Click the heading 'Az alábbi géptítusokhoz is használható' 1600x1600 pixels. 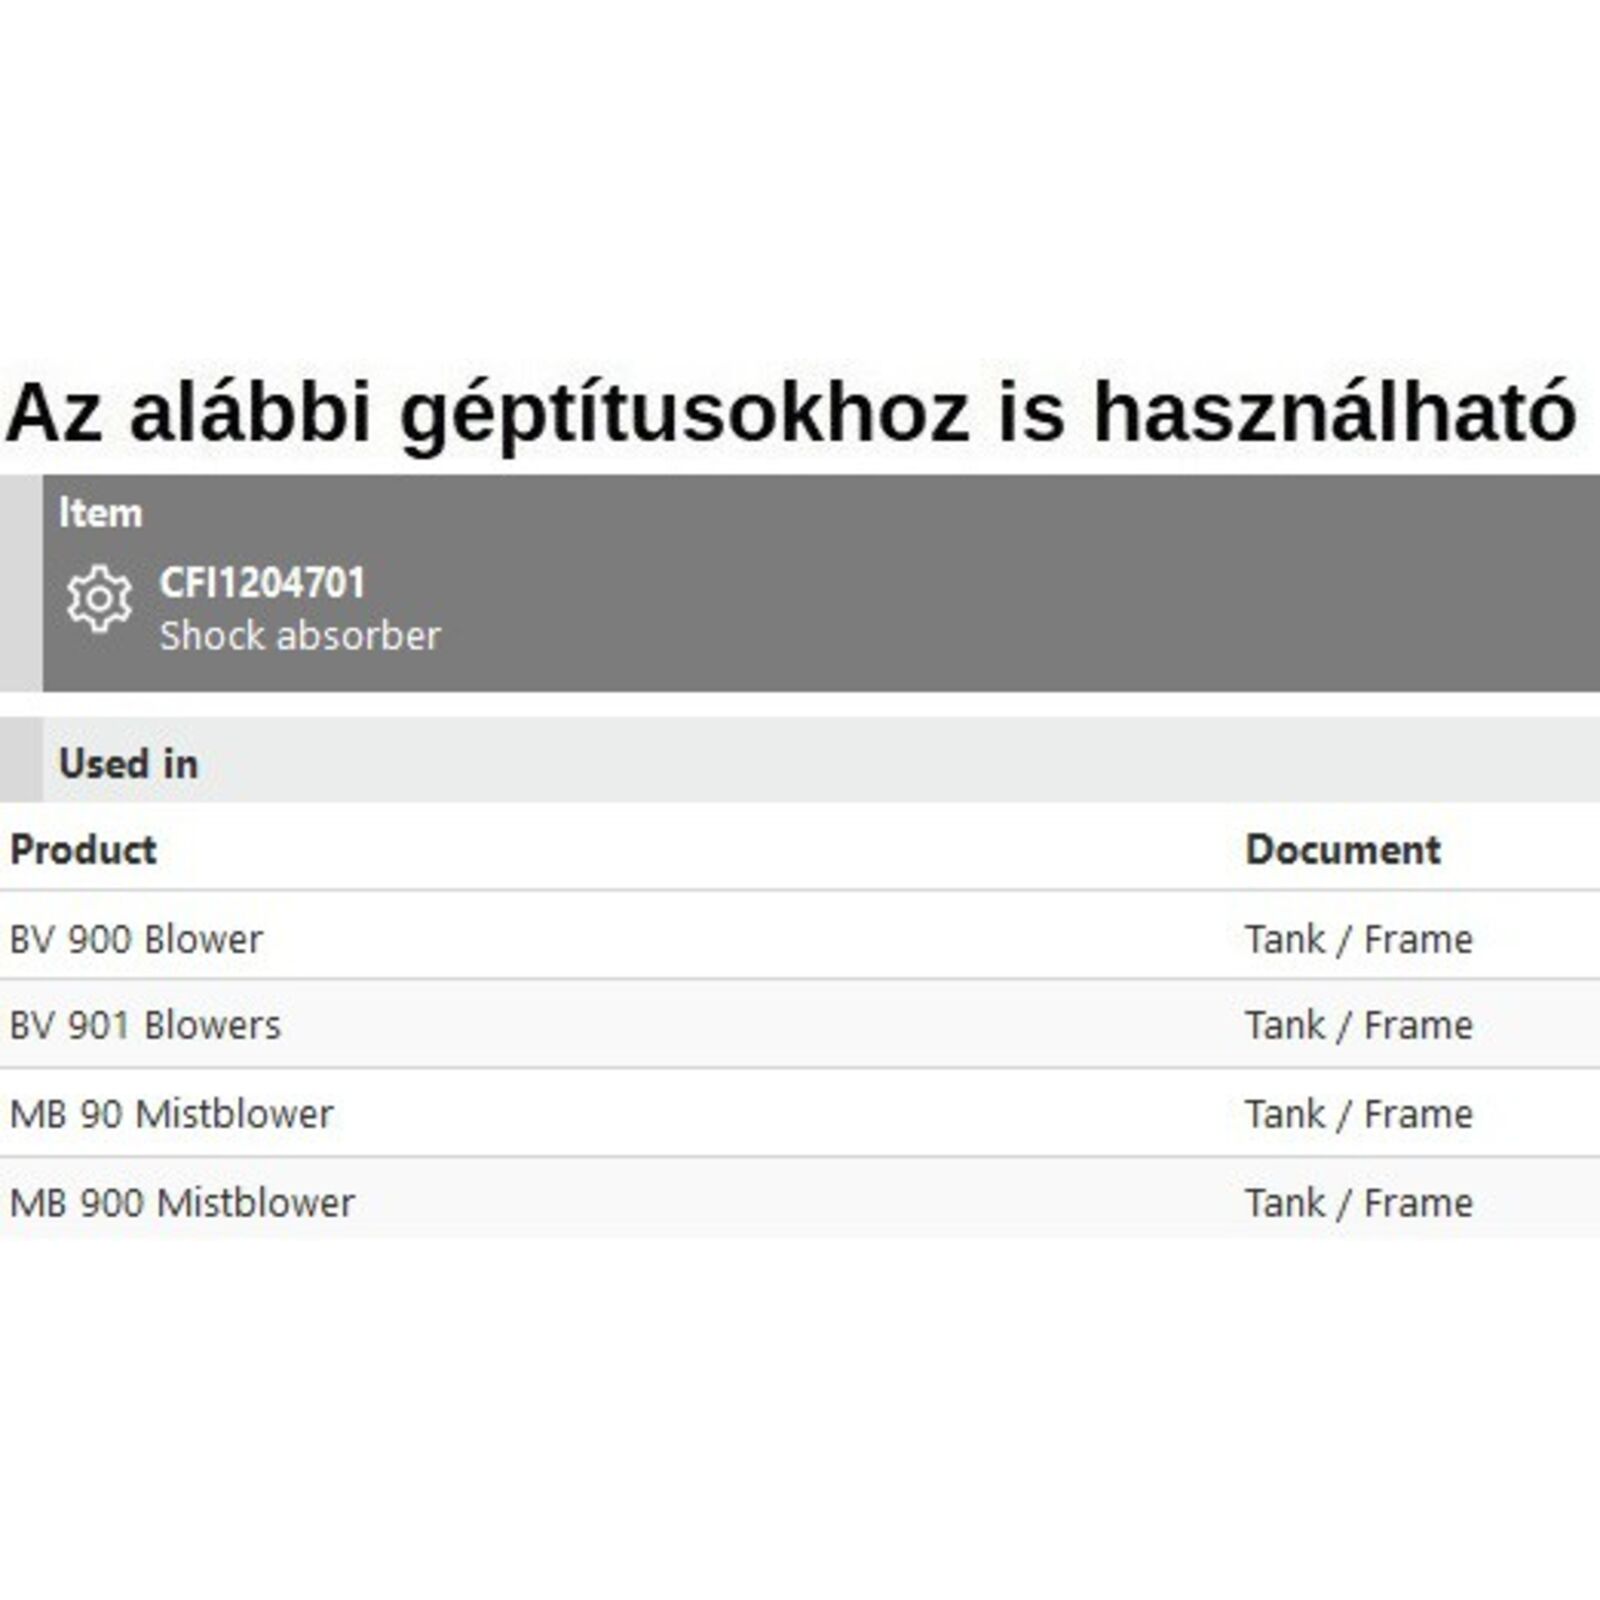tap(790, 412)
